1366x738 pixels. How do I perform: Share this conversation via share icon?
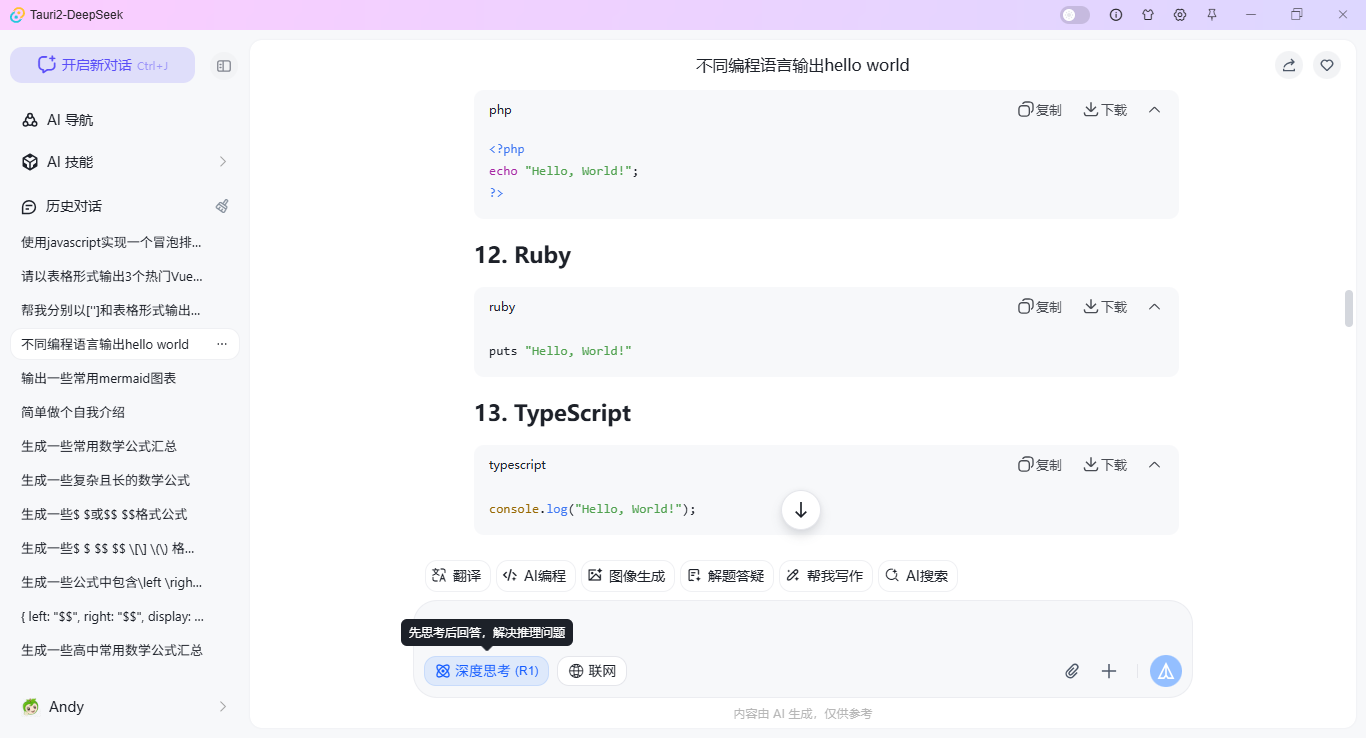(1289, 65)
